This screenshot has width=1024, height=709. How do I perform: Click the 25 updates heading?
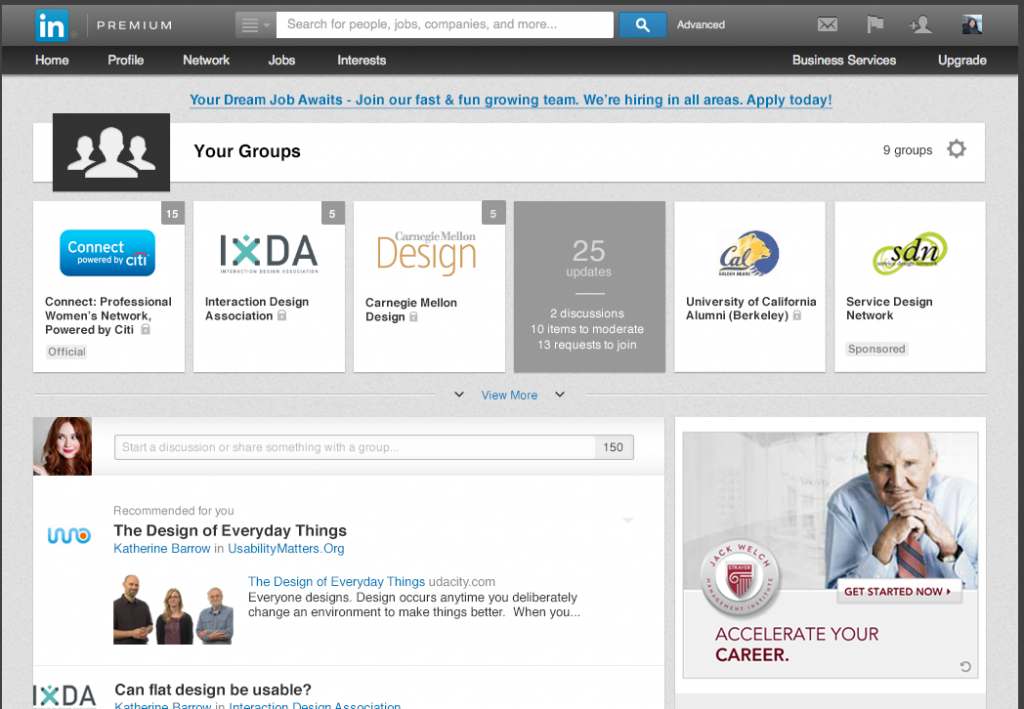589,257
